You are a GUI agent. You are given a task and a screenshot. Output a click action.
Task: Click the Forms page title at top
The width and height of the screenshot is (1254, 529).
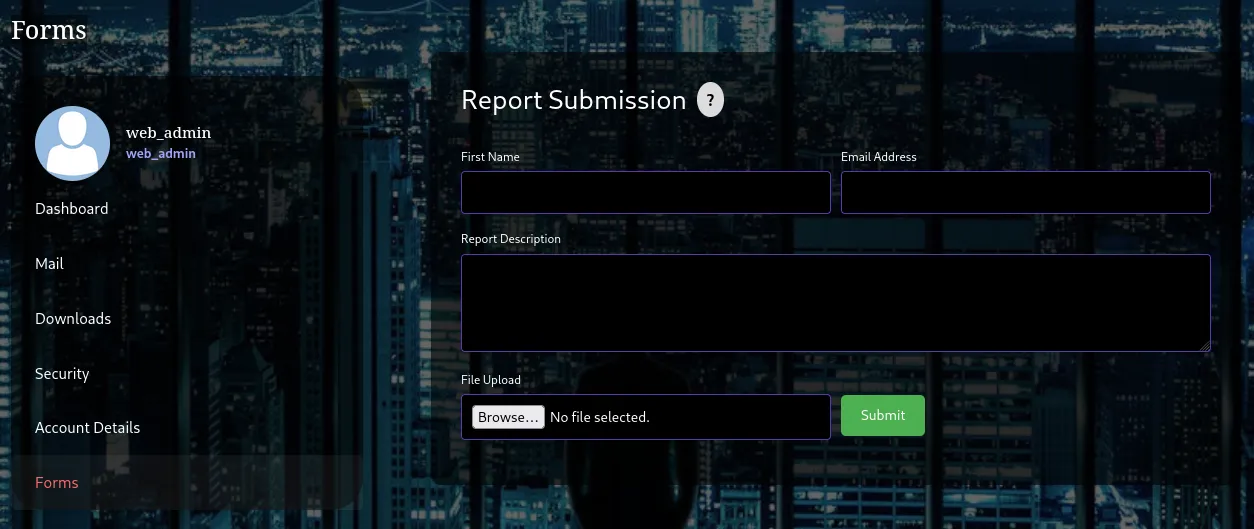[x=49, y=30]
